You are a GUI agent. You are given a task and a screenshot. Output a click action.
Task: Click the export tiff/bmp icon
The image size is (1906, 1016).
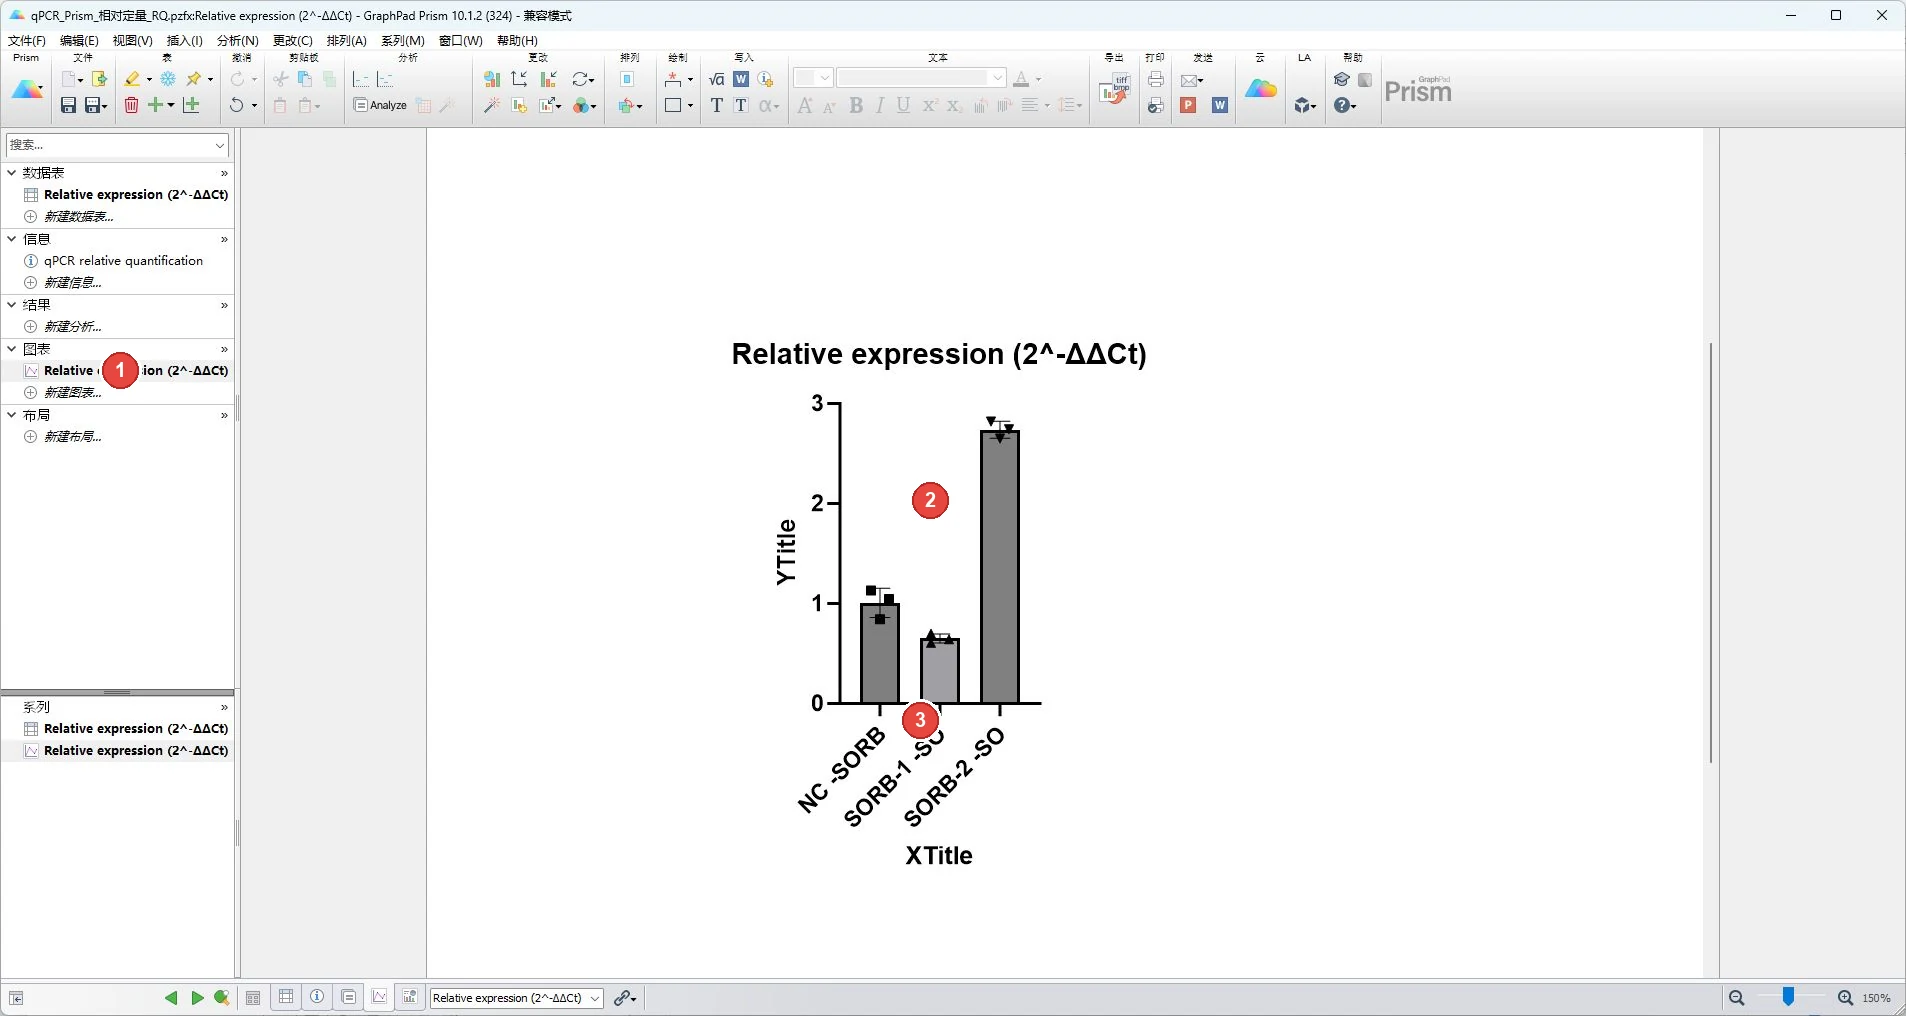pyautogui.click(x=1114, y=91)
